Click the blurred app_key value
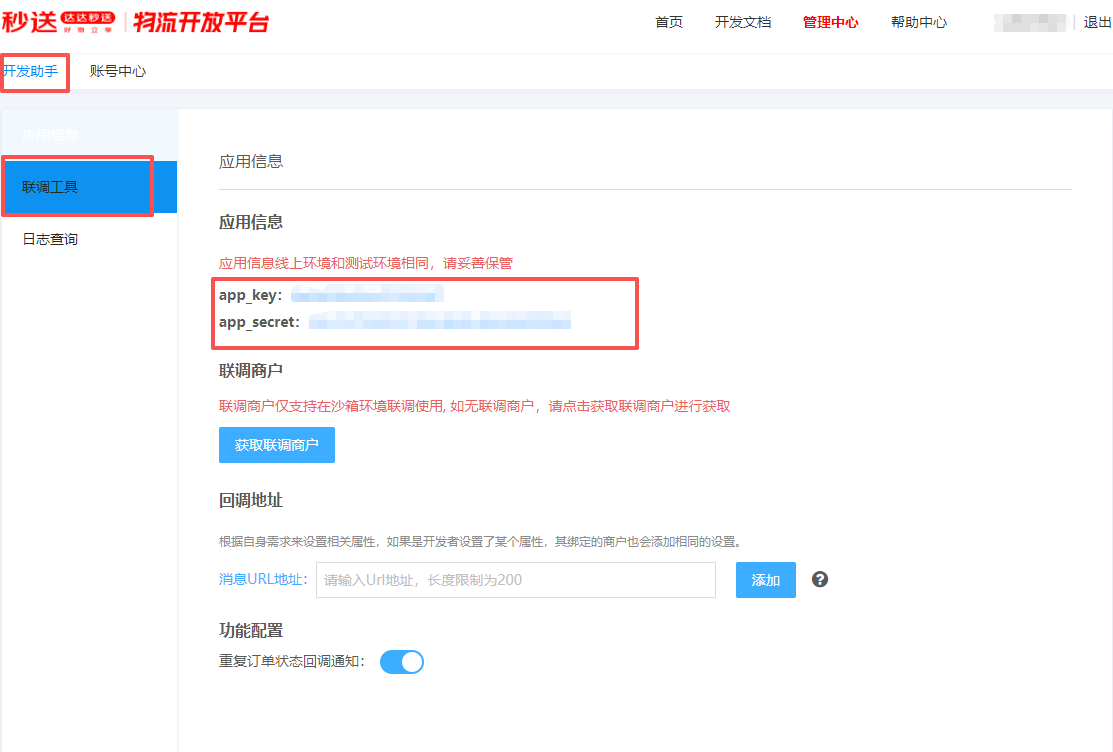 point(366,295)
